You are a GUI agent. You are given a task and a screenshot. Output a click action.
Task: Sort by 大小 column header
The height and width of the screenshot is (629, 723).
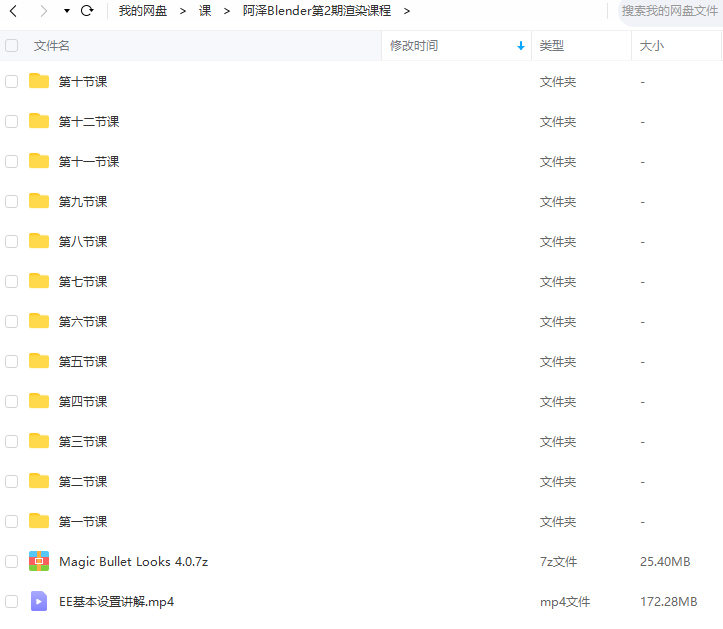tap(651, 46)
